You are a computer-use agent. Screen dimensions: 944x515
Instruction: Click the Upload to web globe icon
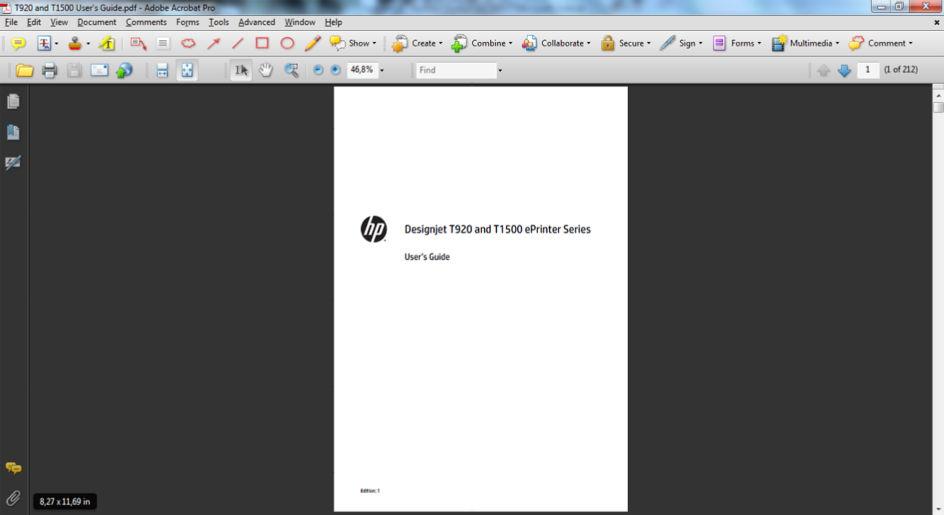(x=124, y=70)
